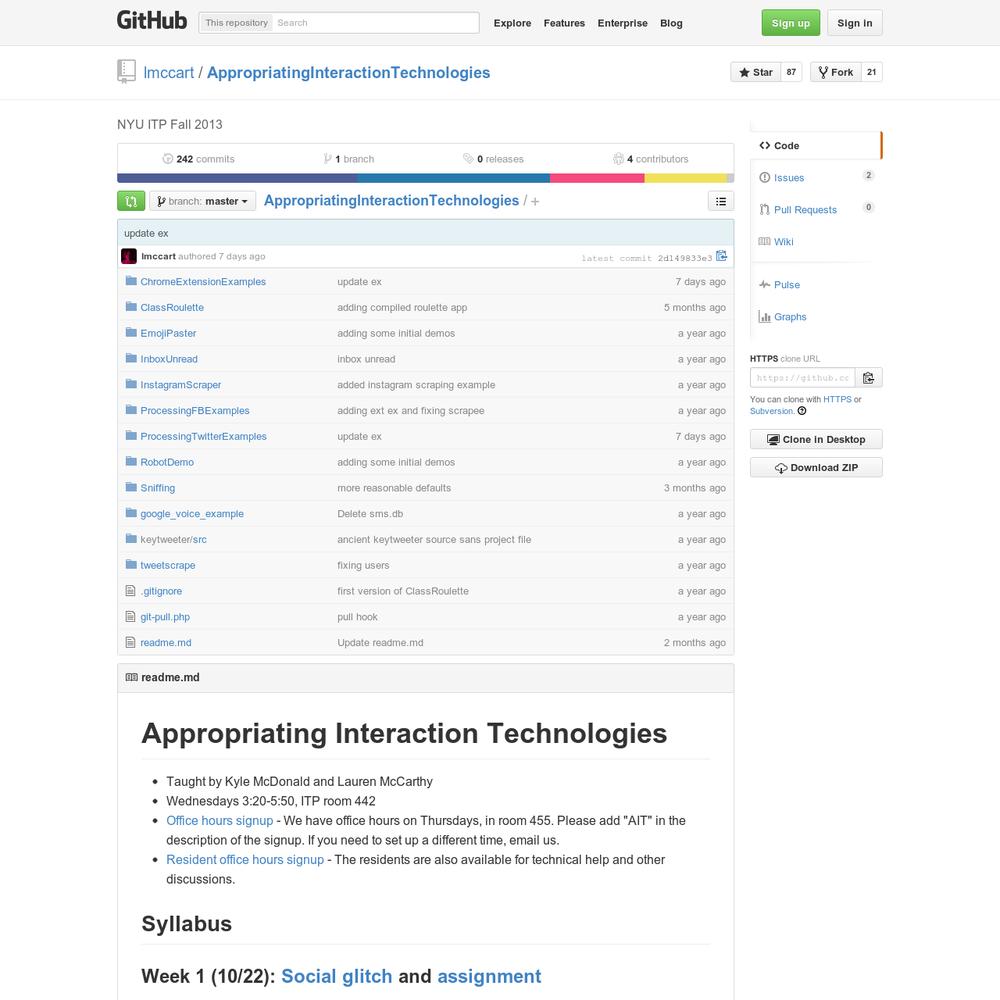Click Enterprise in the top navigation

click(x=622, y=23)
